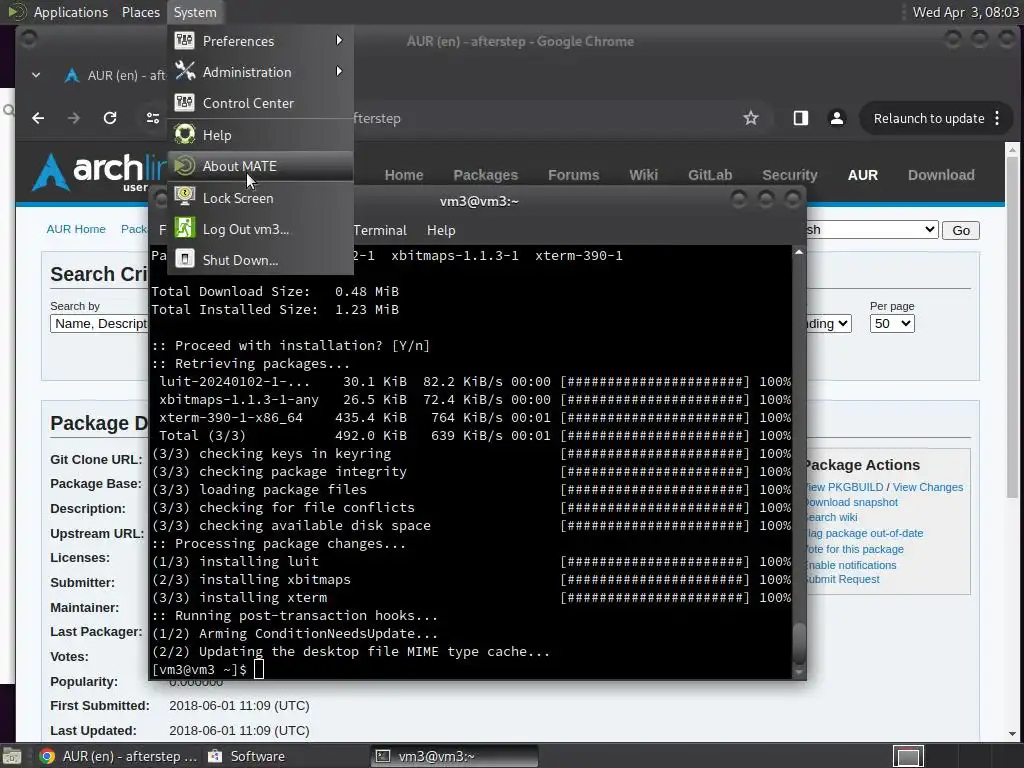The width and height of the screenshot is (1024, 768).
Task: Click the Chrome page vertical scrollbar
Action: 1012,327
